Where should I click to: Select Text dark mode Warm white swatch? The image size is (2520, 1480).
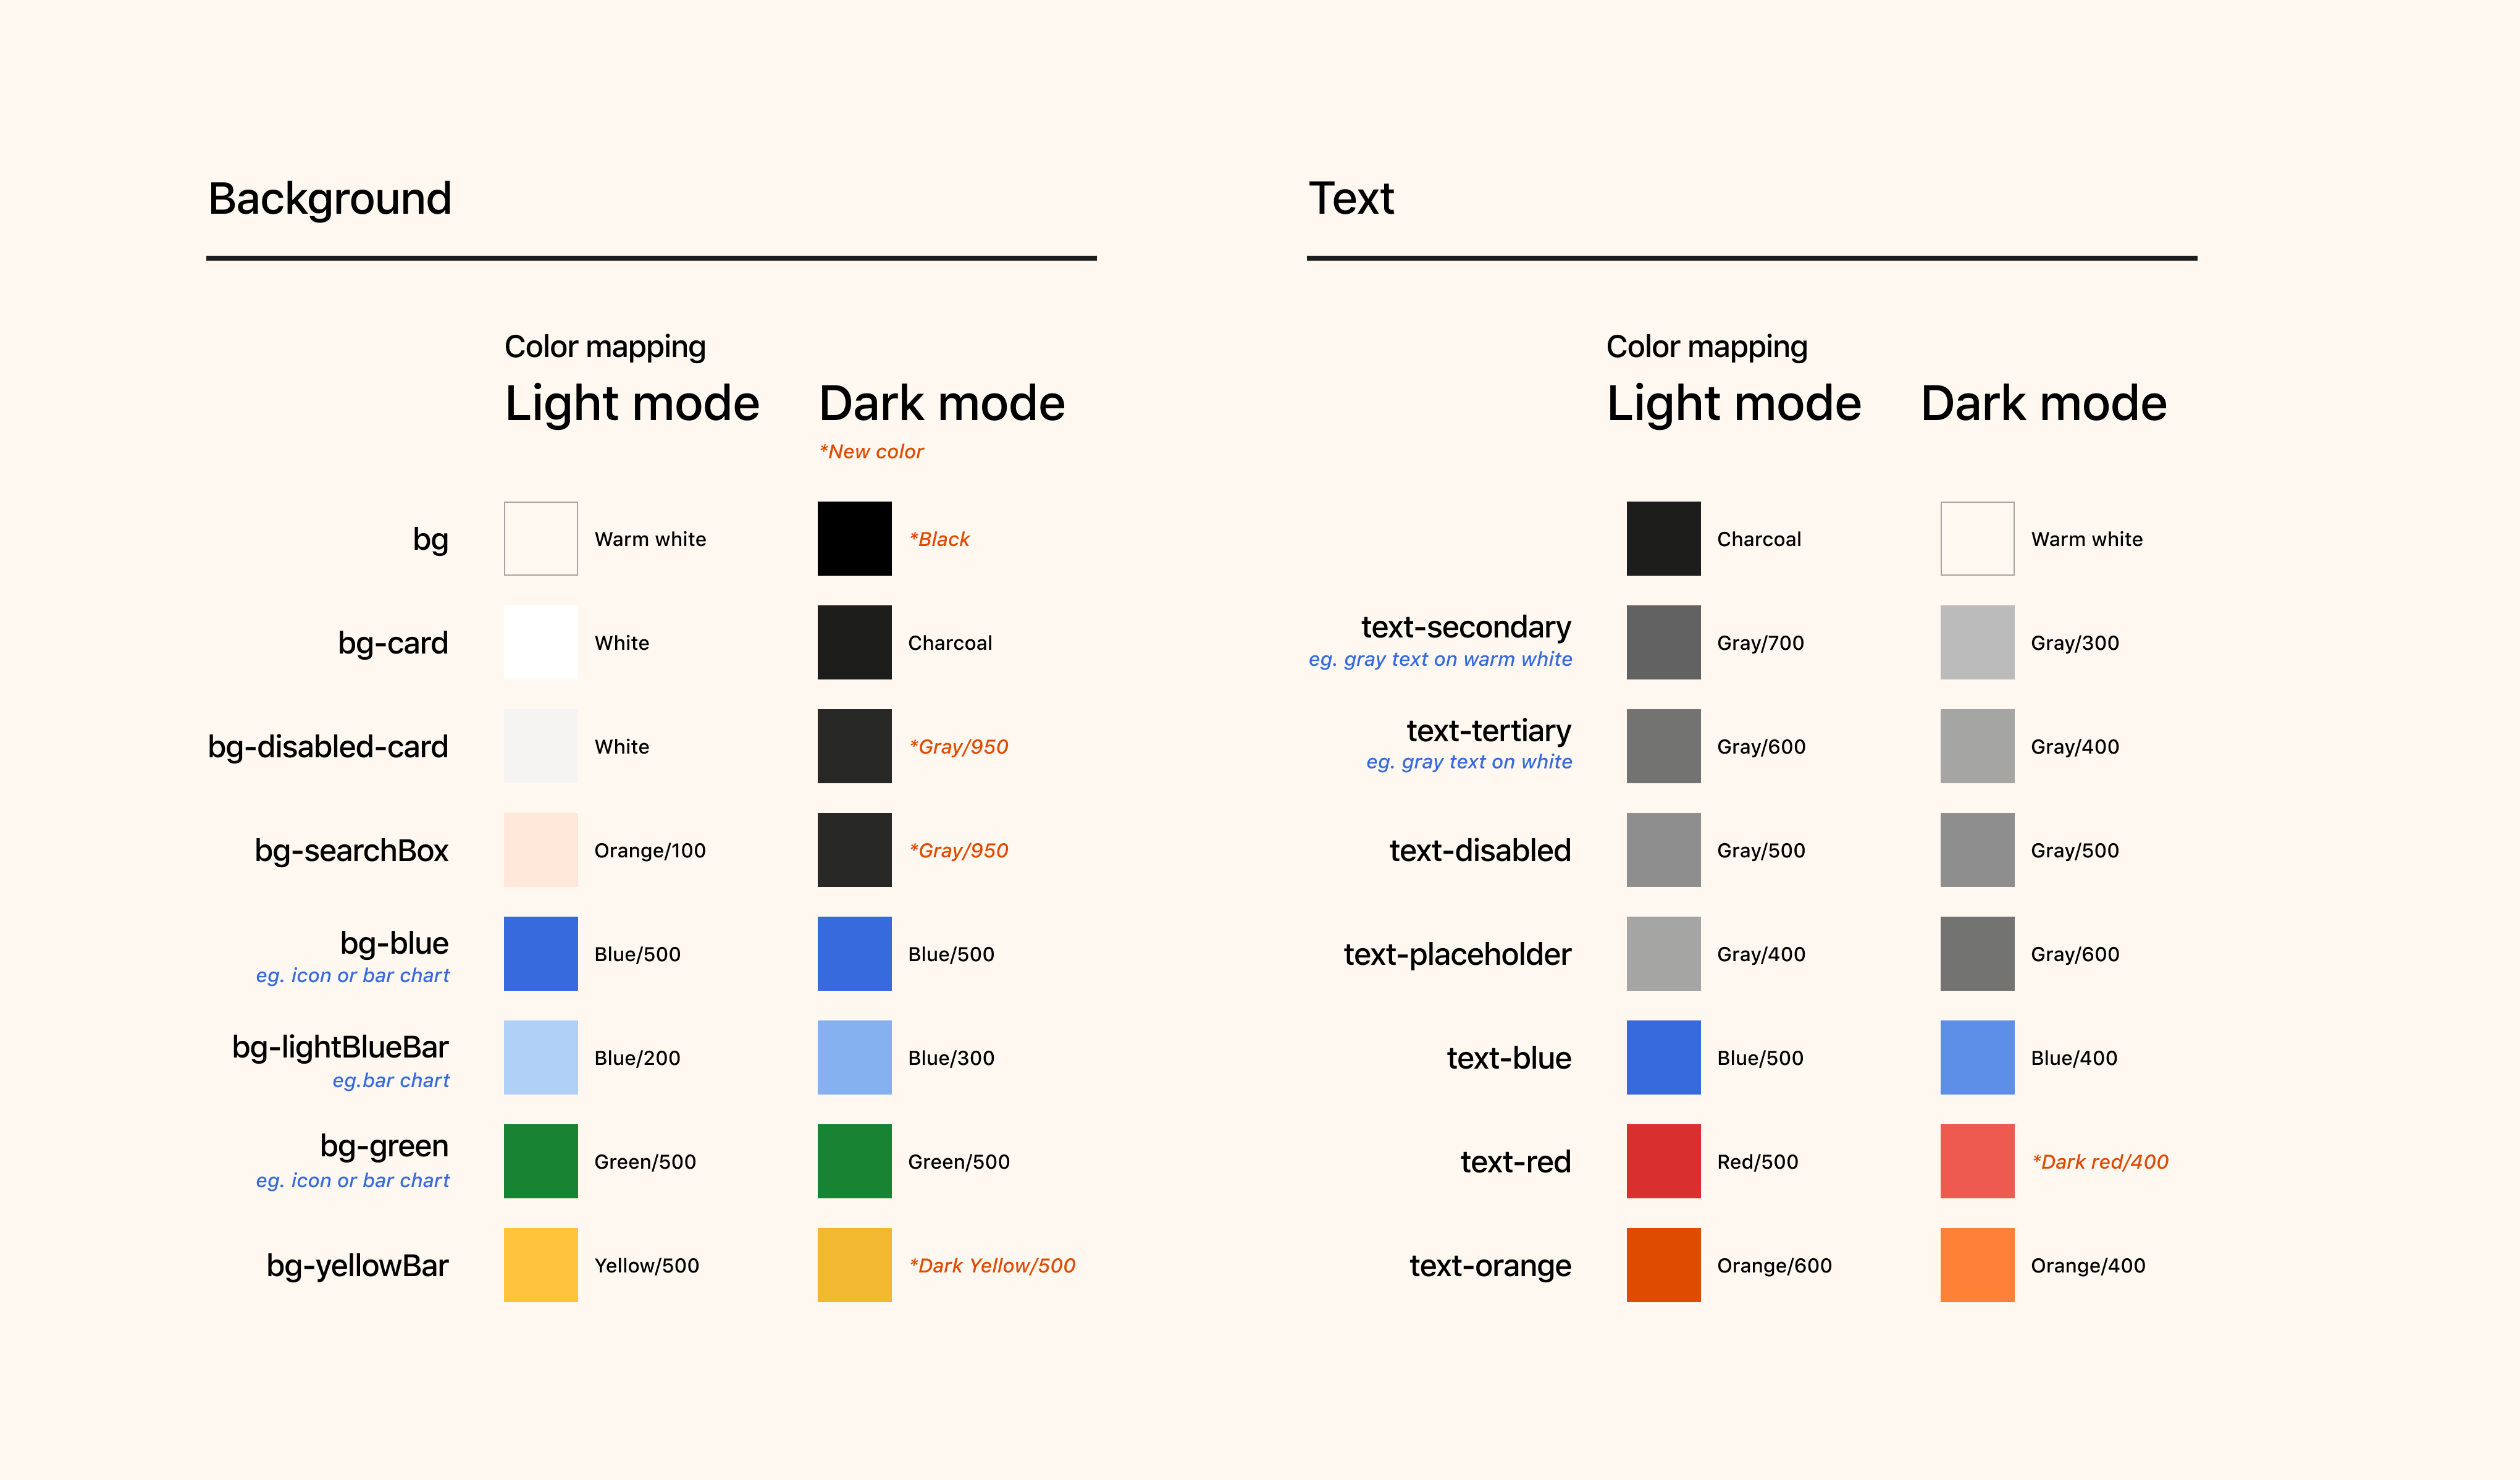point(1977,538)
